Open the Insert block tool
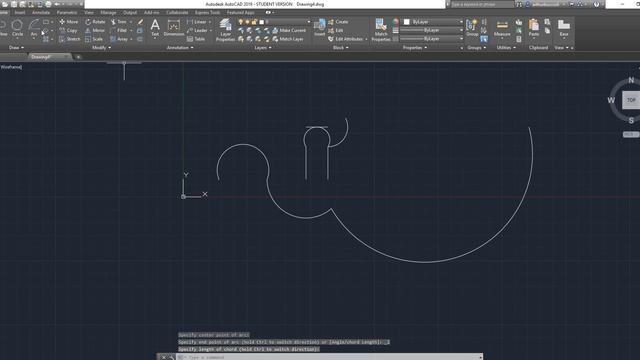Viewport: 640px width, 360px height. click(320, 28)
